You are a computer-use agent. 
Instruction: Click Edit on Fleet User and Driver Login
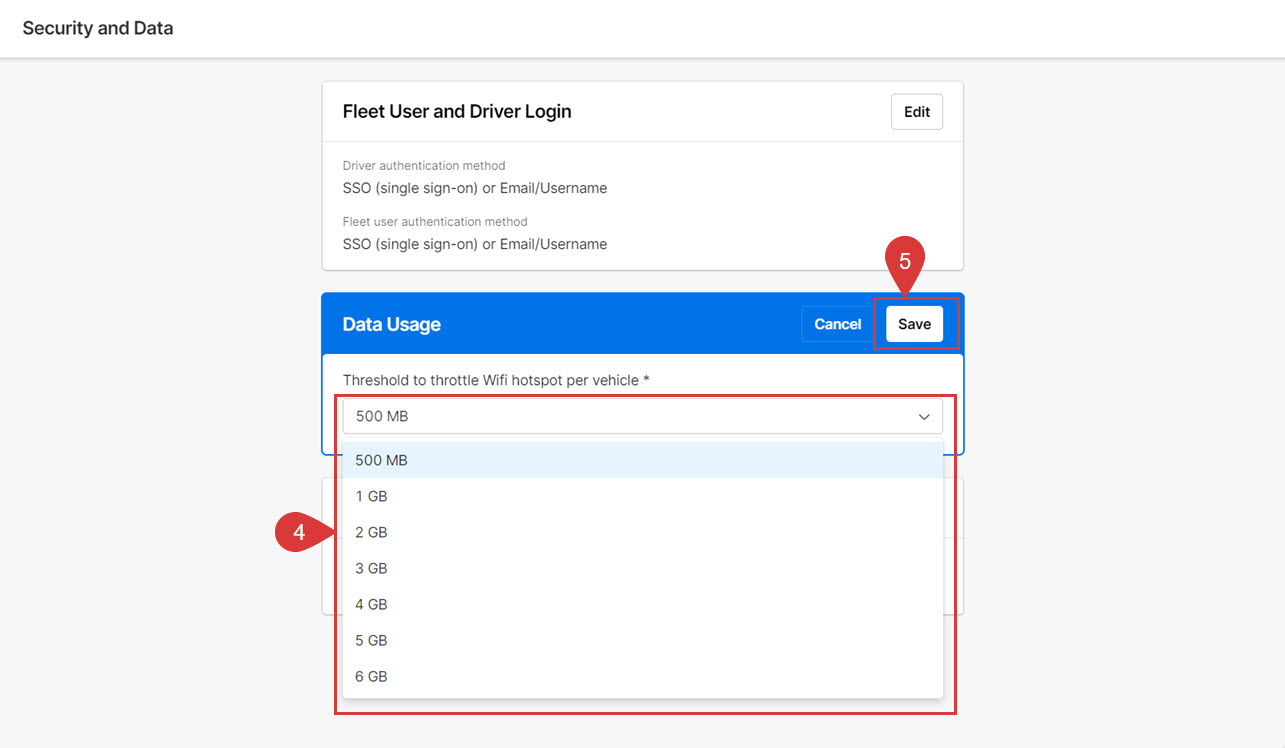click(x=917, y=112)
